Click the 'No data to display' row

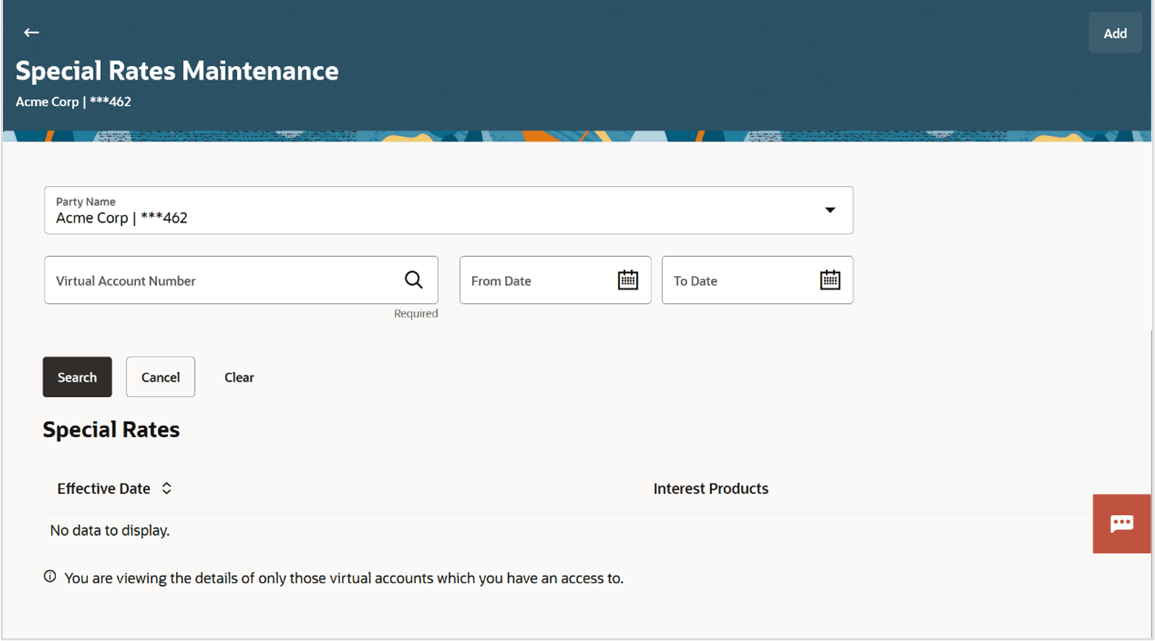tap(110, 530)
